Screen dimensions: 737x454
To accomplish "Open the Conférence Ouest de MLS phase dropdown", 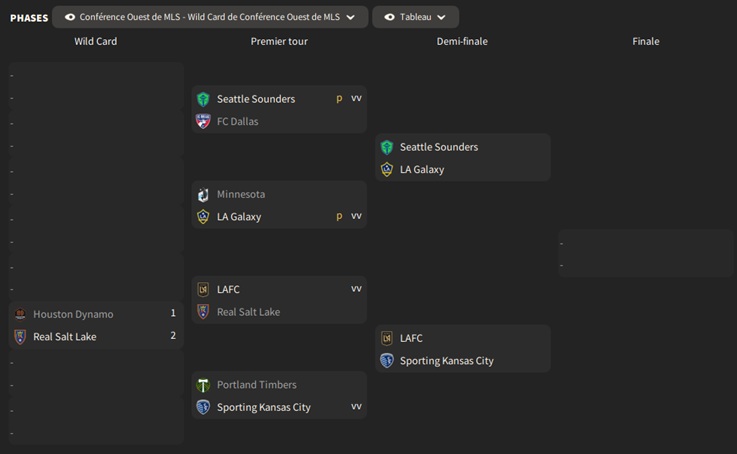I will (210, 17).
